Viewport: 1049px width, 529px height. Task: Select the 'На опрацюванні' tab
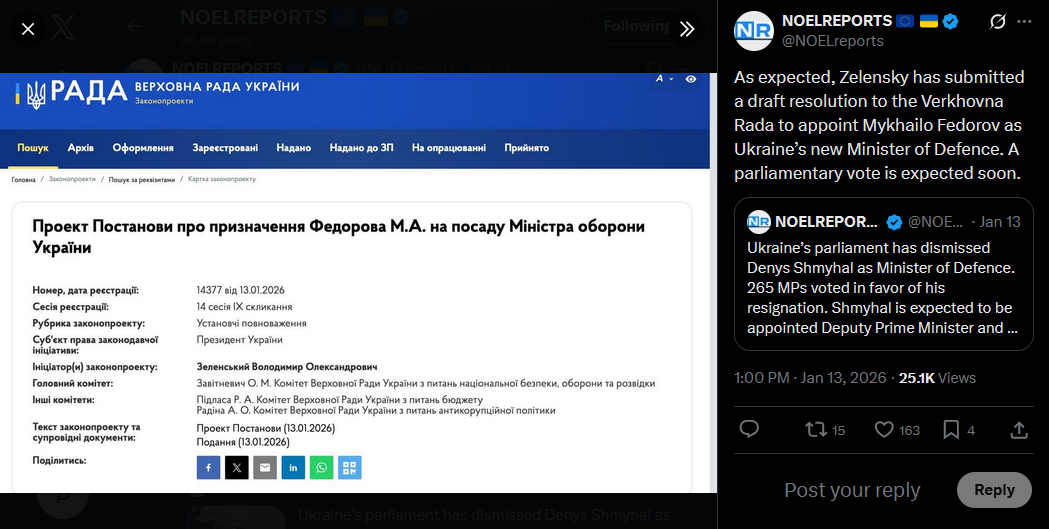[449, 148]
